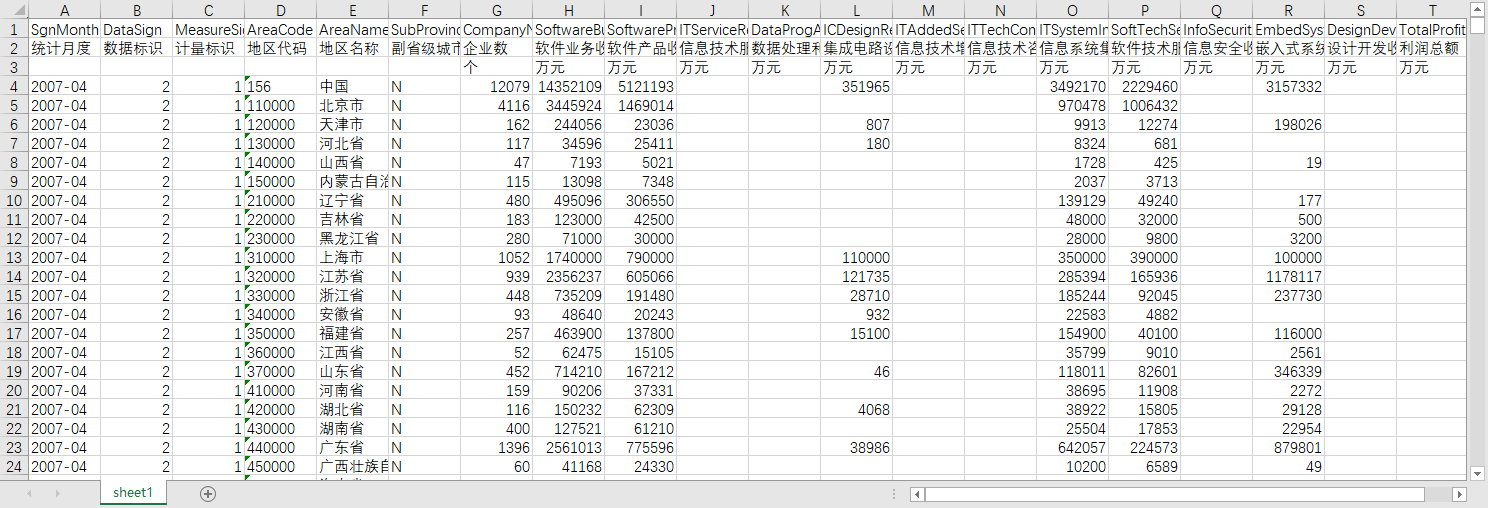The width and height of the screenshot is (1488, 508).
Task: Click the previous sheet navigation arrow
Action: click(x=29, y=494)
